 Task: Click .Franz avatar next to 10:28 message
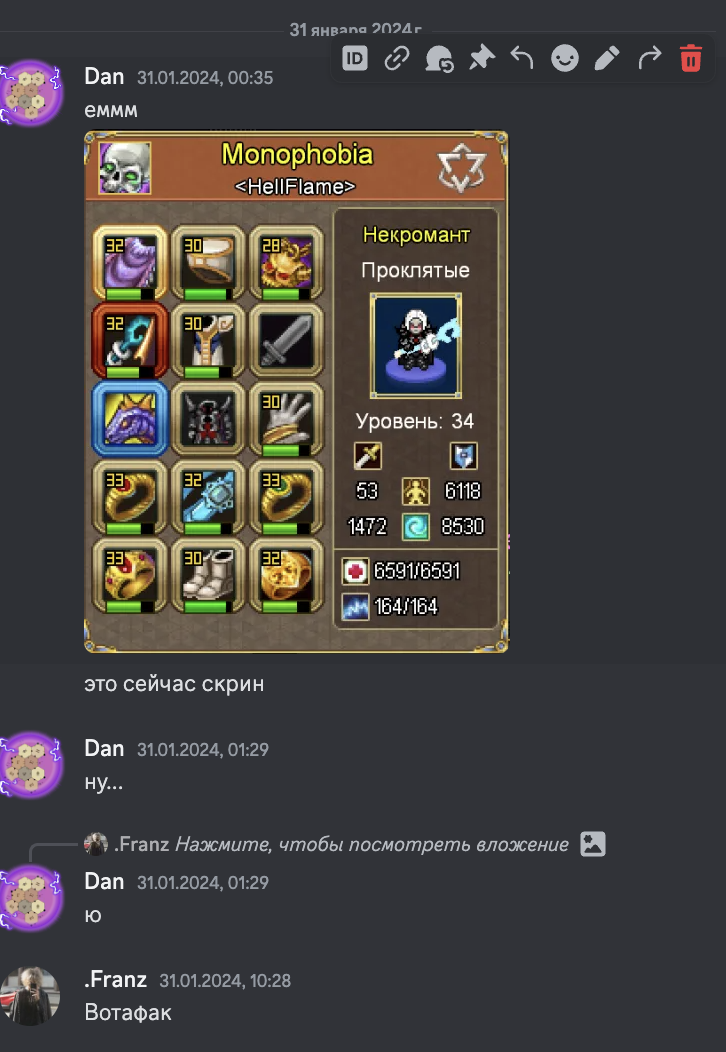tap(30, 996)
